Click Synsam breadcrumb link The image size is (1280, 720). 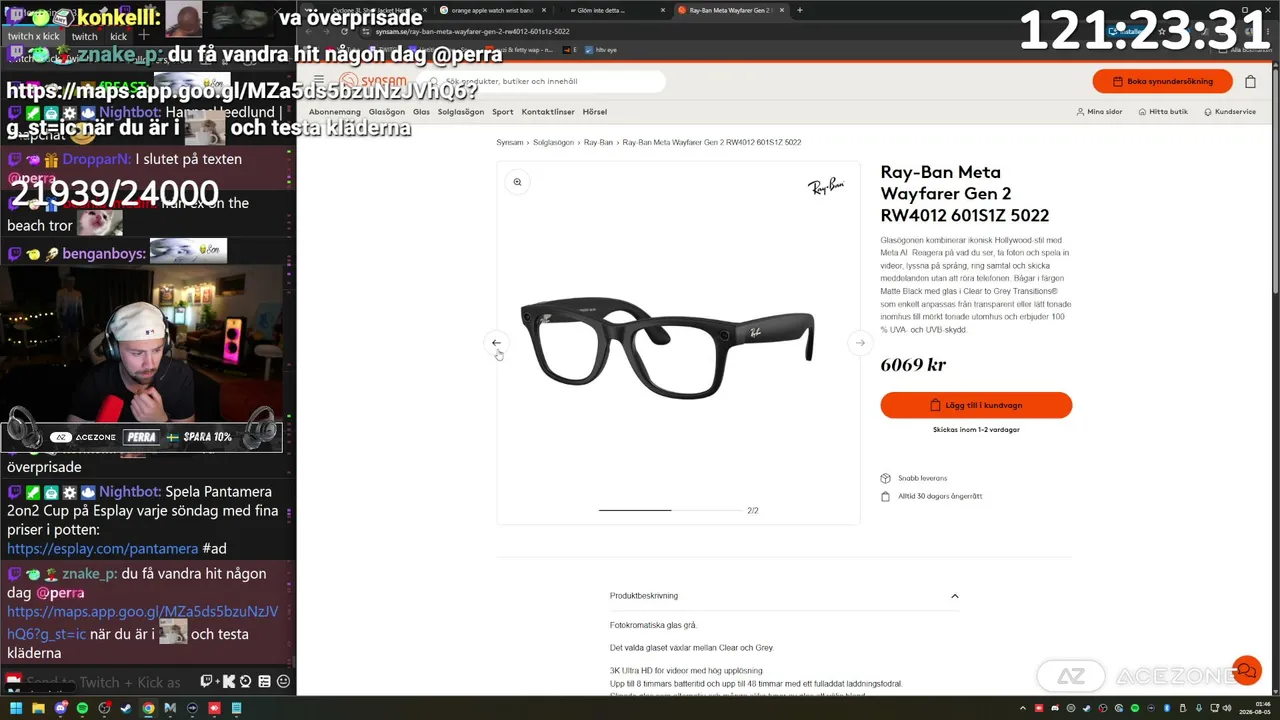tap(510, 143)
